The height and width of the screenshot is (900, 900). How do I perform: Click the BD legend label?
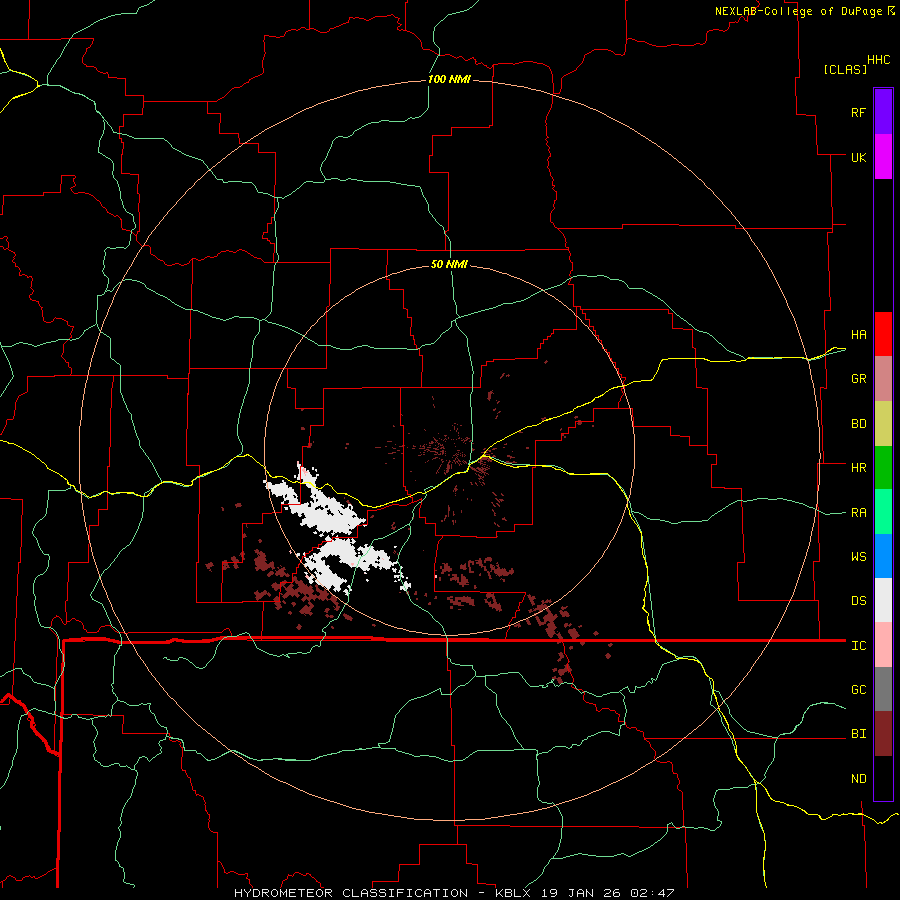(x=858, y=424)
